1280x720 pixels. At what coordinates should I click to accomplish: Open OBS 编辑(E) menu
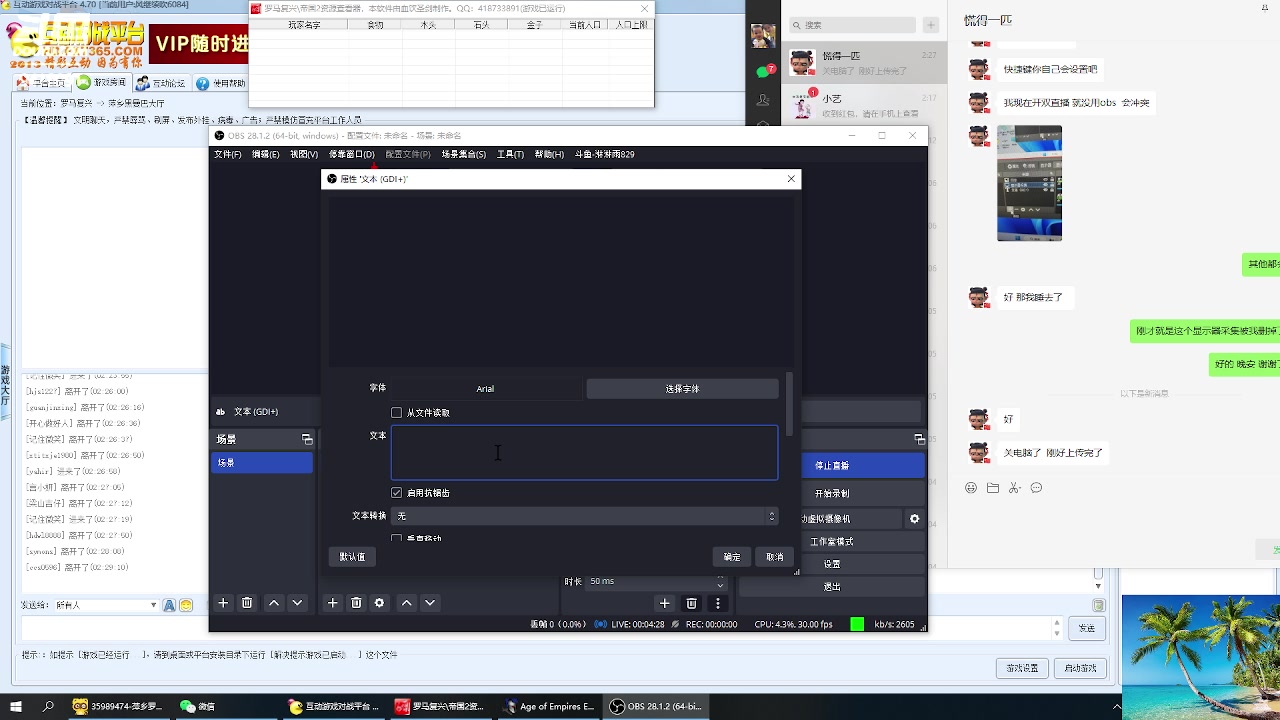tap(265, 154)
